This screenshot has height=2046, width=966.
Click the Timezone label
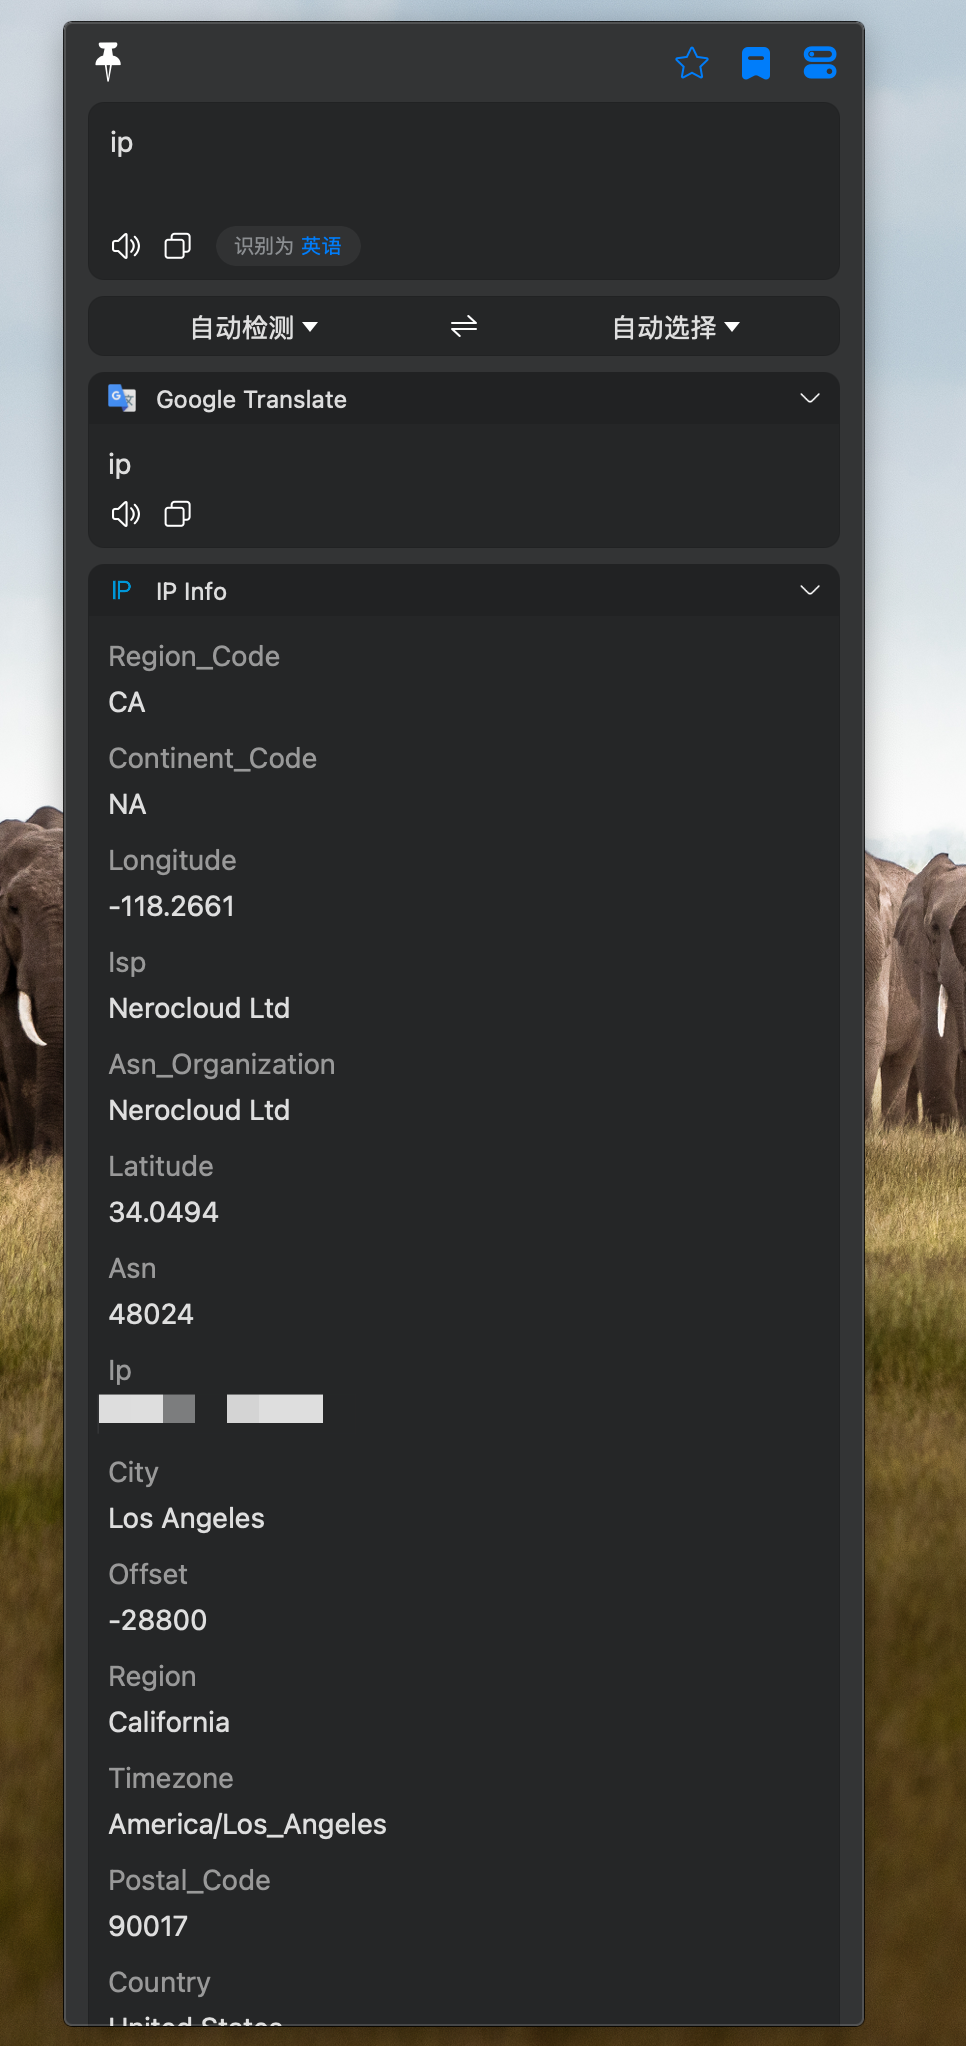coord(170,1778)
